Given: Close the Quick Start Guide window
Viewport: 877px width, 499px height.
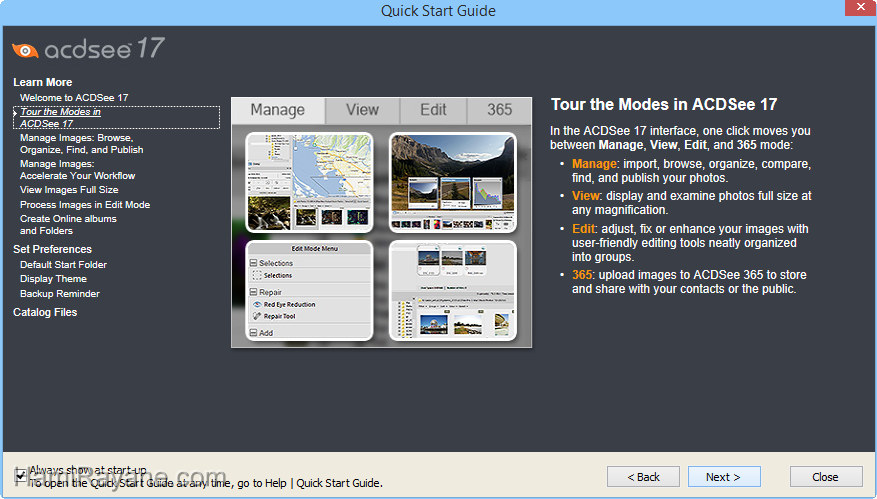Looking at the screenshot, I should coord(860,7).
